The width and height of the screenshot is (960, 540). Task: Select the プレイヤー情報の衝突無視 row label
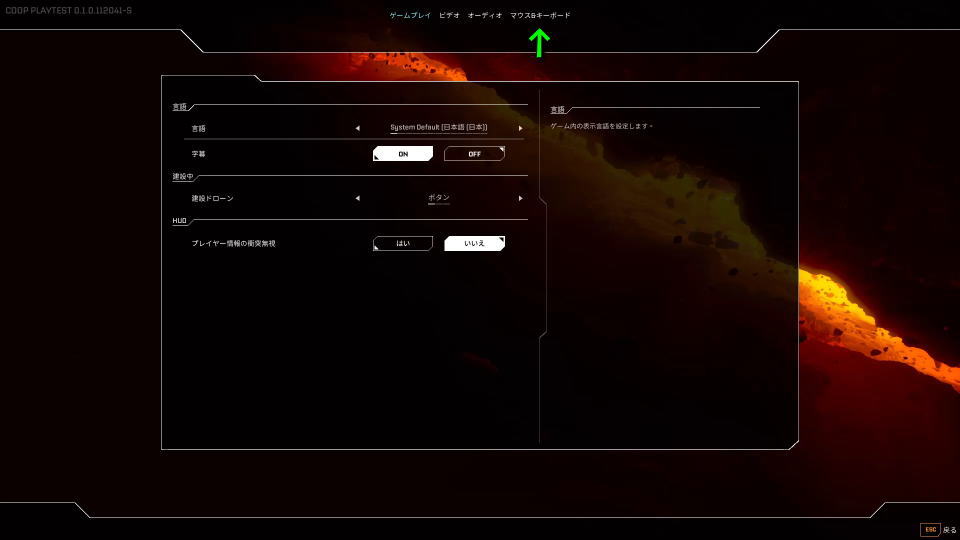pos(233,243)
